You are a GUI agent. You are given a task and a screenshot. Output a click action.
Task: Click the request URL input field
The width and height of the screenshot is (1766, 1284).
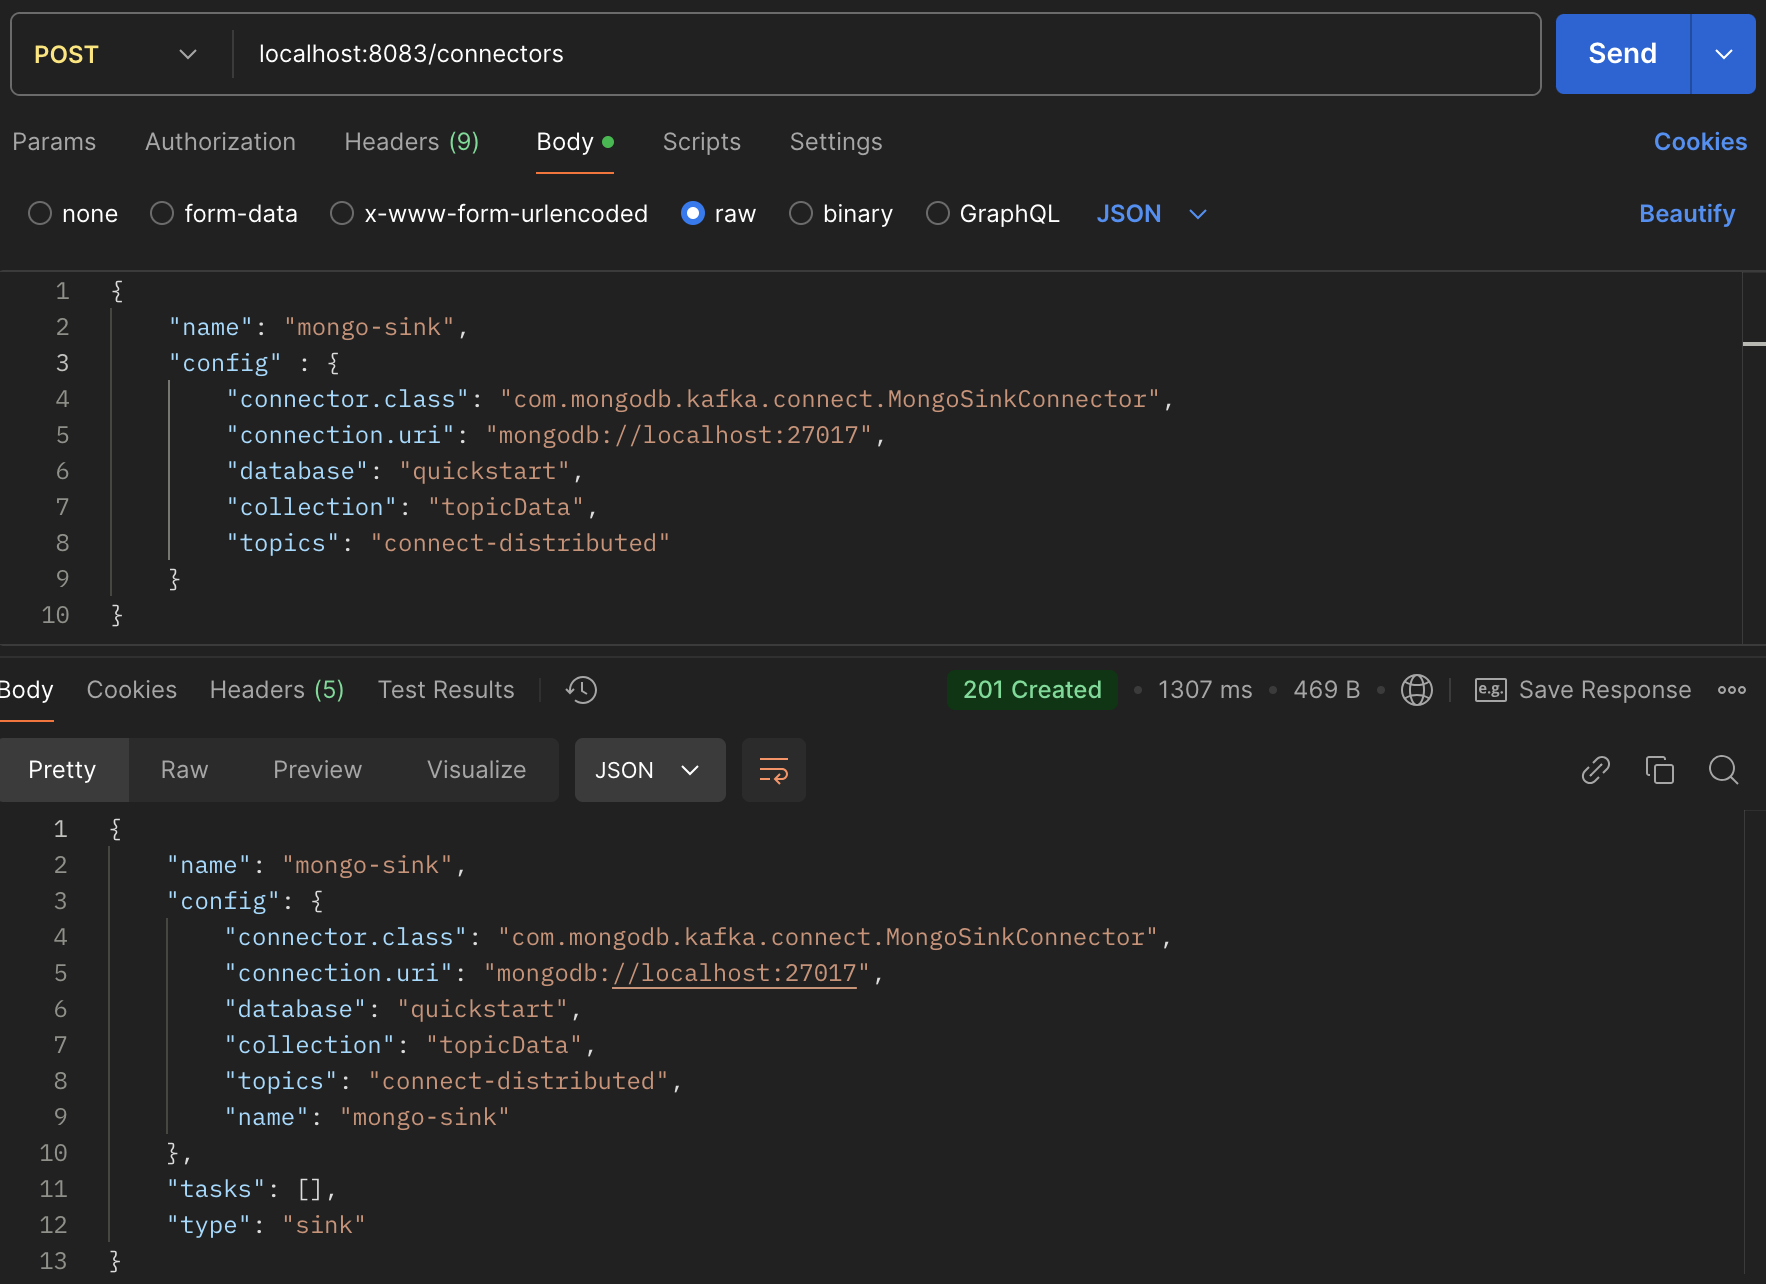click(886, 54)
